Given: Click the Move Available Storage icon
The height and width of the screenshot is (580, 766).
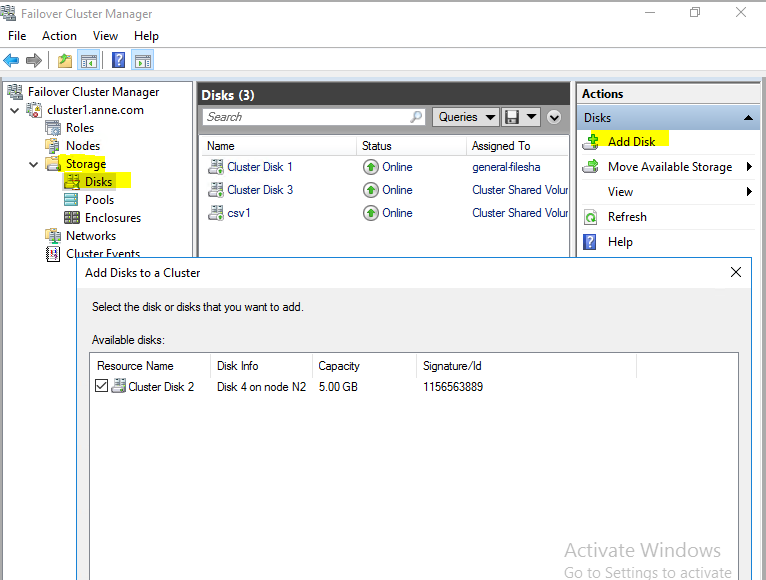Looking at the screenshot, I should point(591,167).
